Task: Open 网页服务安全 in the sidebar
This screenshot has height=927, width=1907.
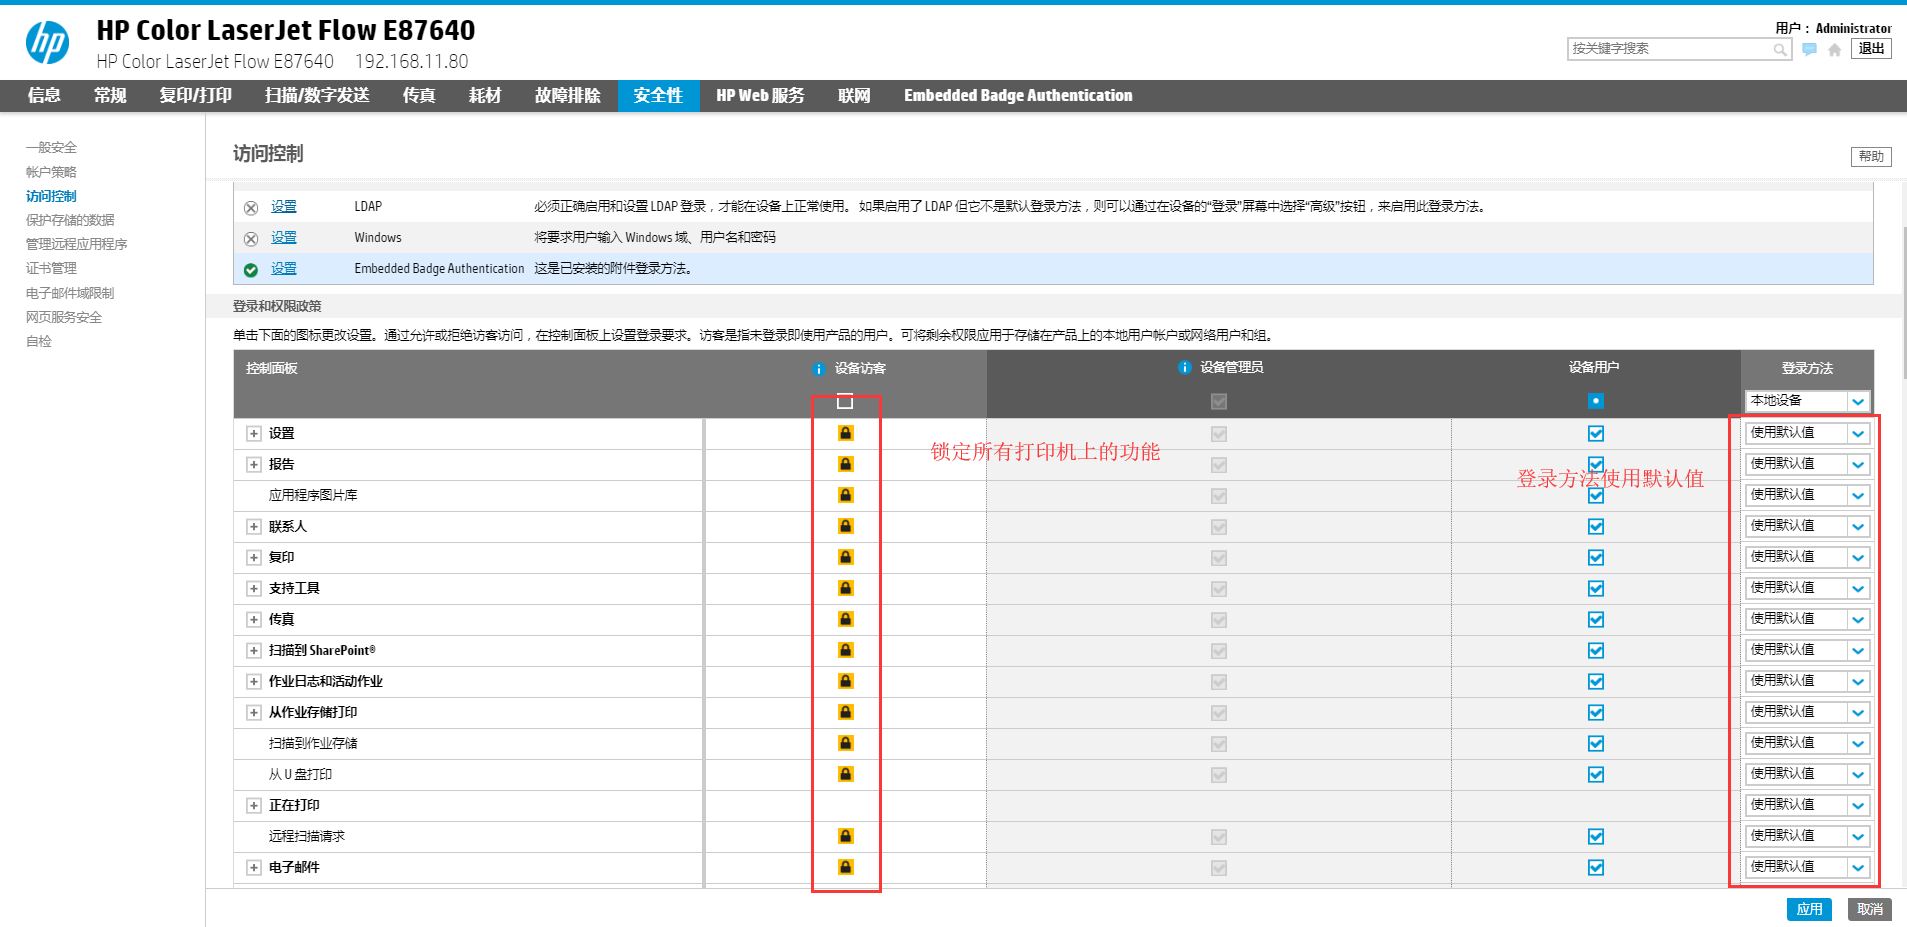Action: pyautogui.click(x=64, y=317)
